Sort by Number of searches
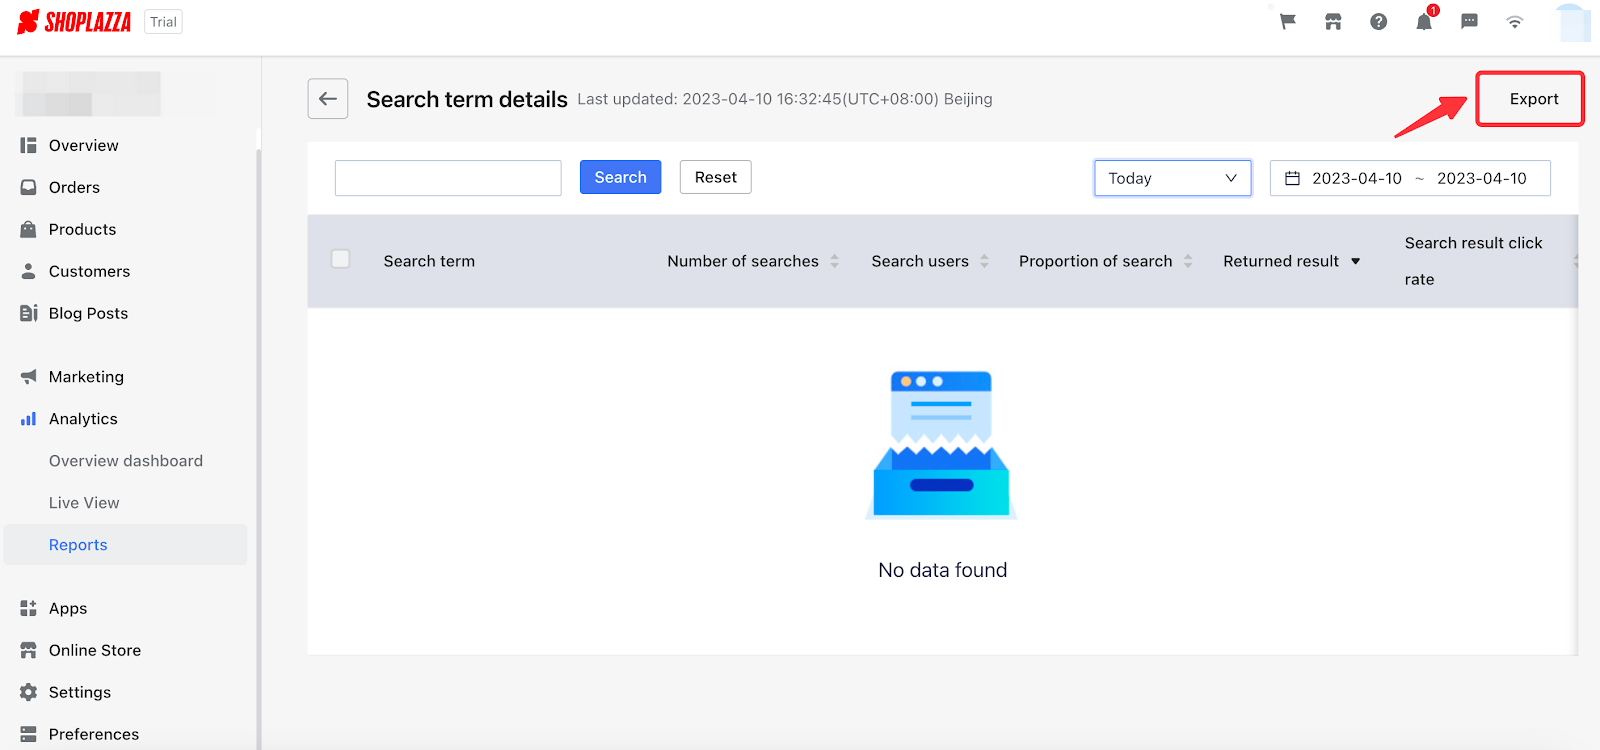Viewport: 1600px width, 750px height. (x=834, y=261)
